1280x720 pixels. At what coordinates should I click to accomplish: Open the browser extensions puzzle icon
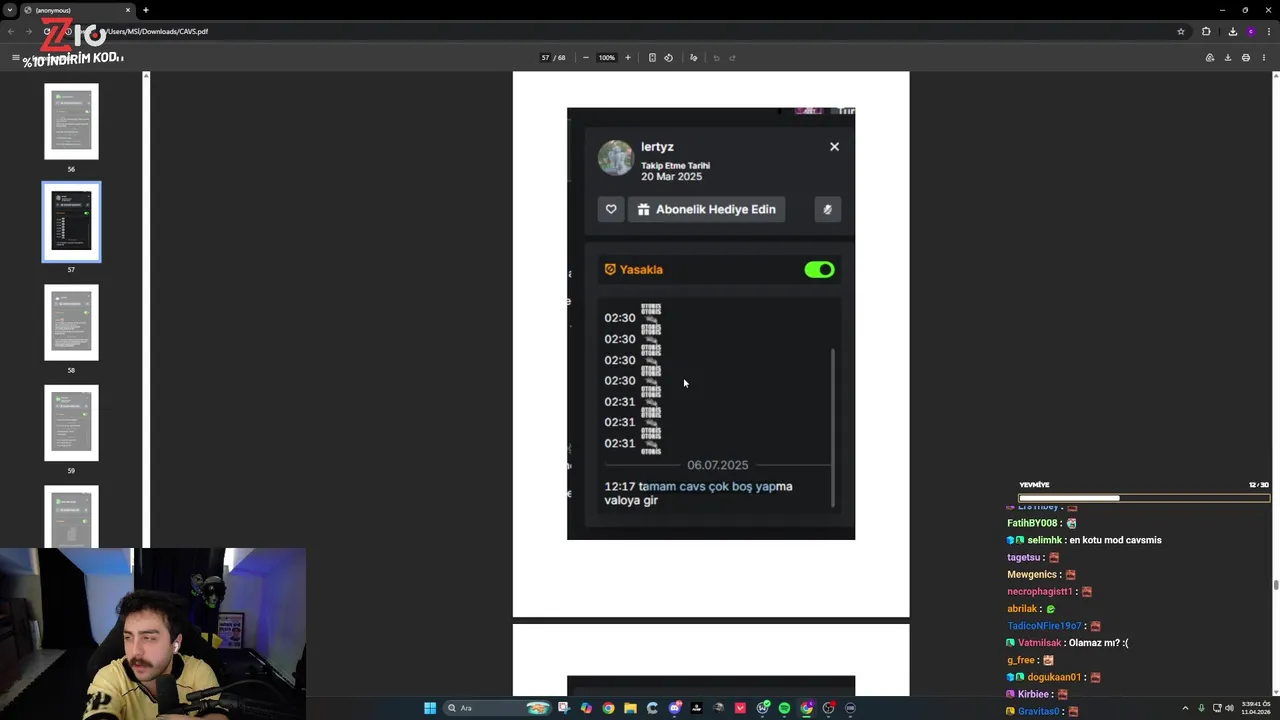tap(1206, 31)
